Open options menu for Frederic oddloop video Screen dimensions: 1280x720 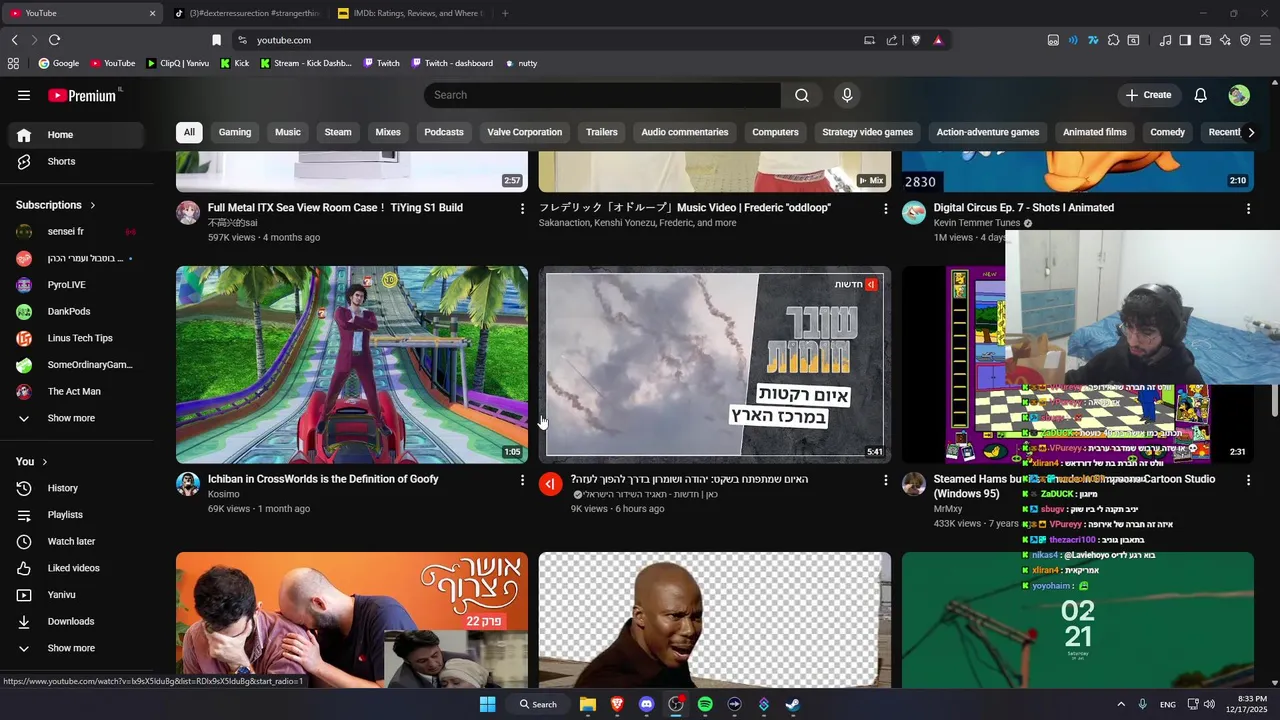click(x=885, y=208)
